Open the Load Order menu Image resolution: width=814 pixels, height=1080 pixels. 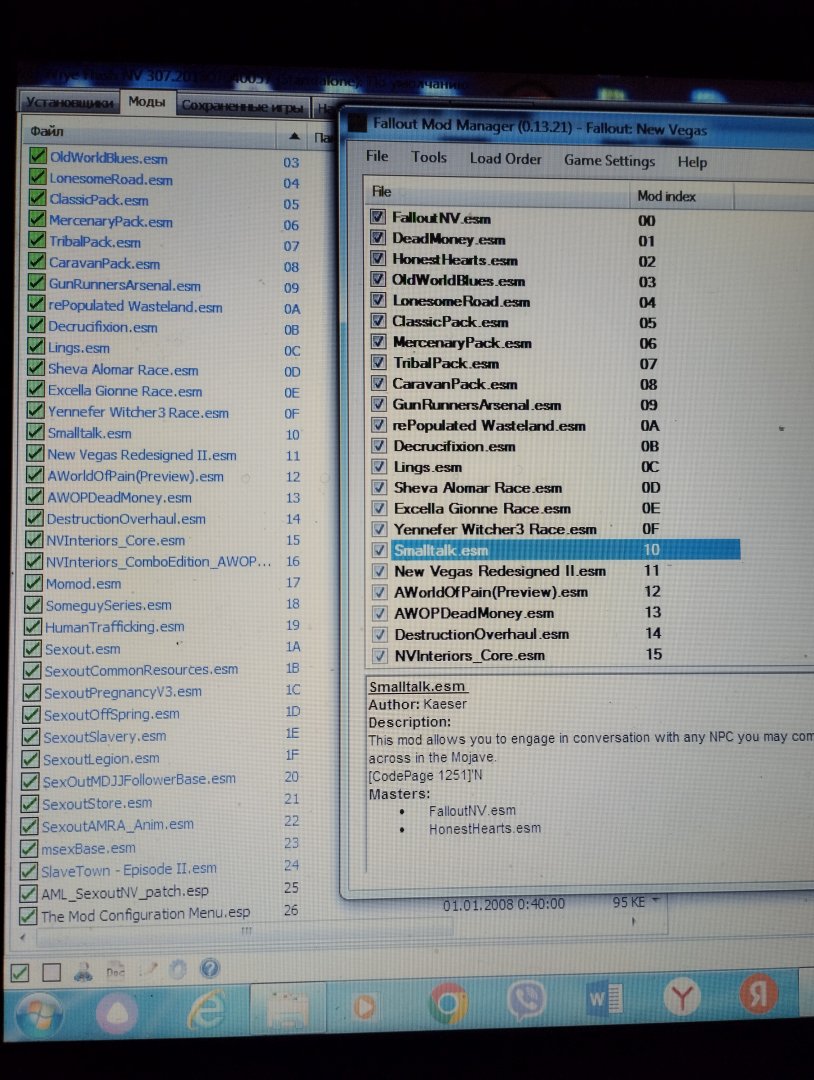click(x=505, y=159)
